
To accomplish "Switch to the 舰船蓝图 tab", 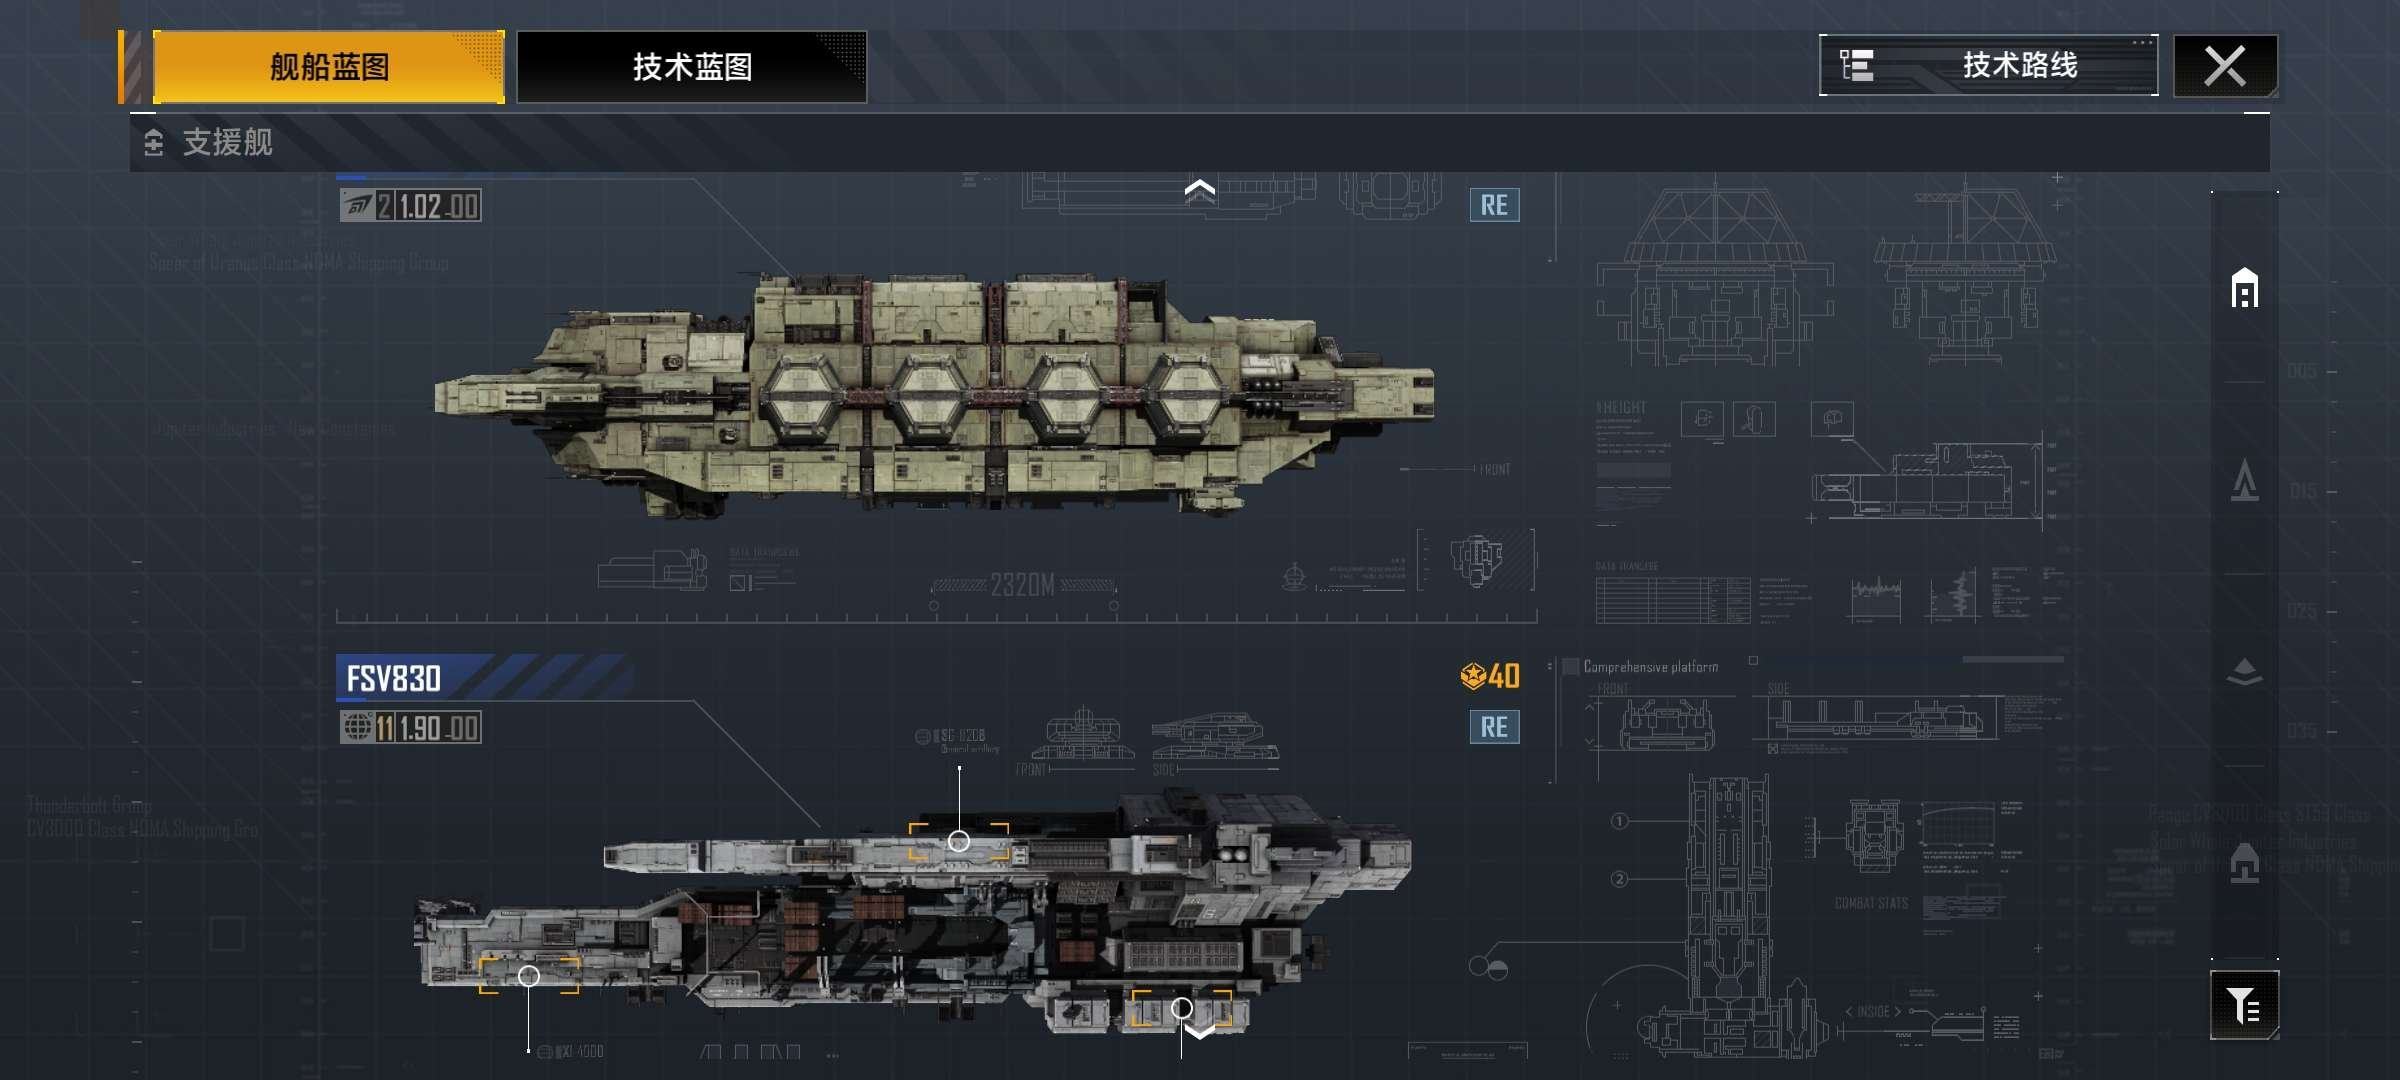I will [x=329, y=67].
